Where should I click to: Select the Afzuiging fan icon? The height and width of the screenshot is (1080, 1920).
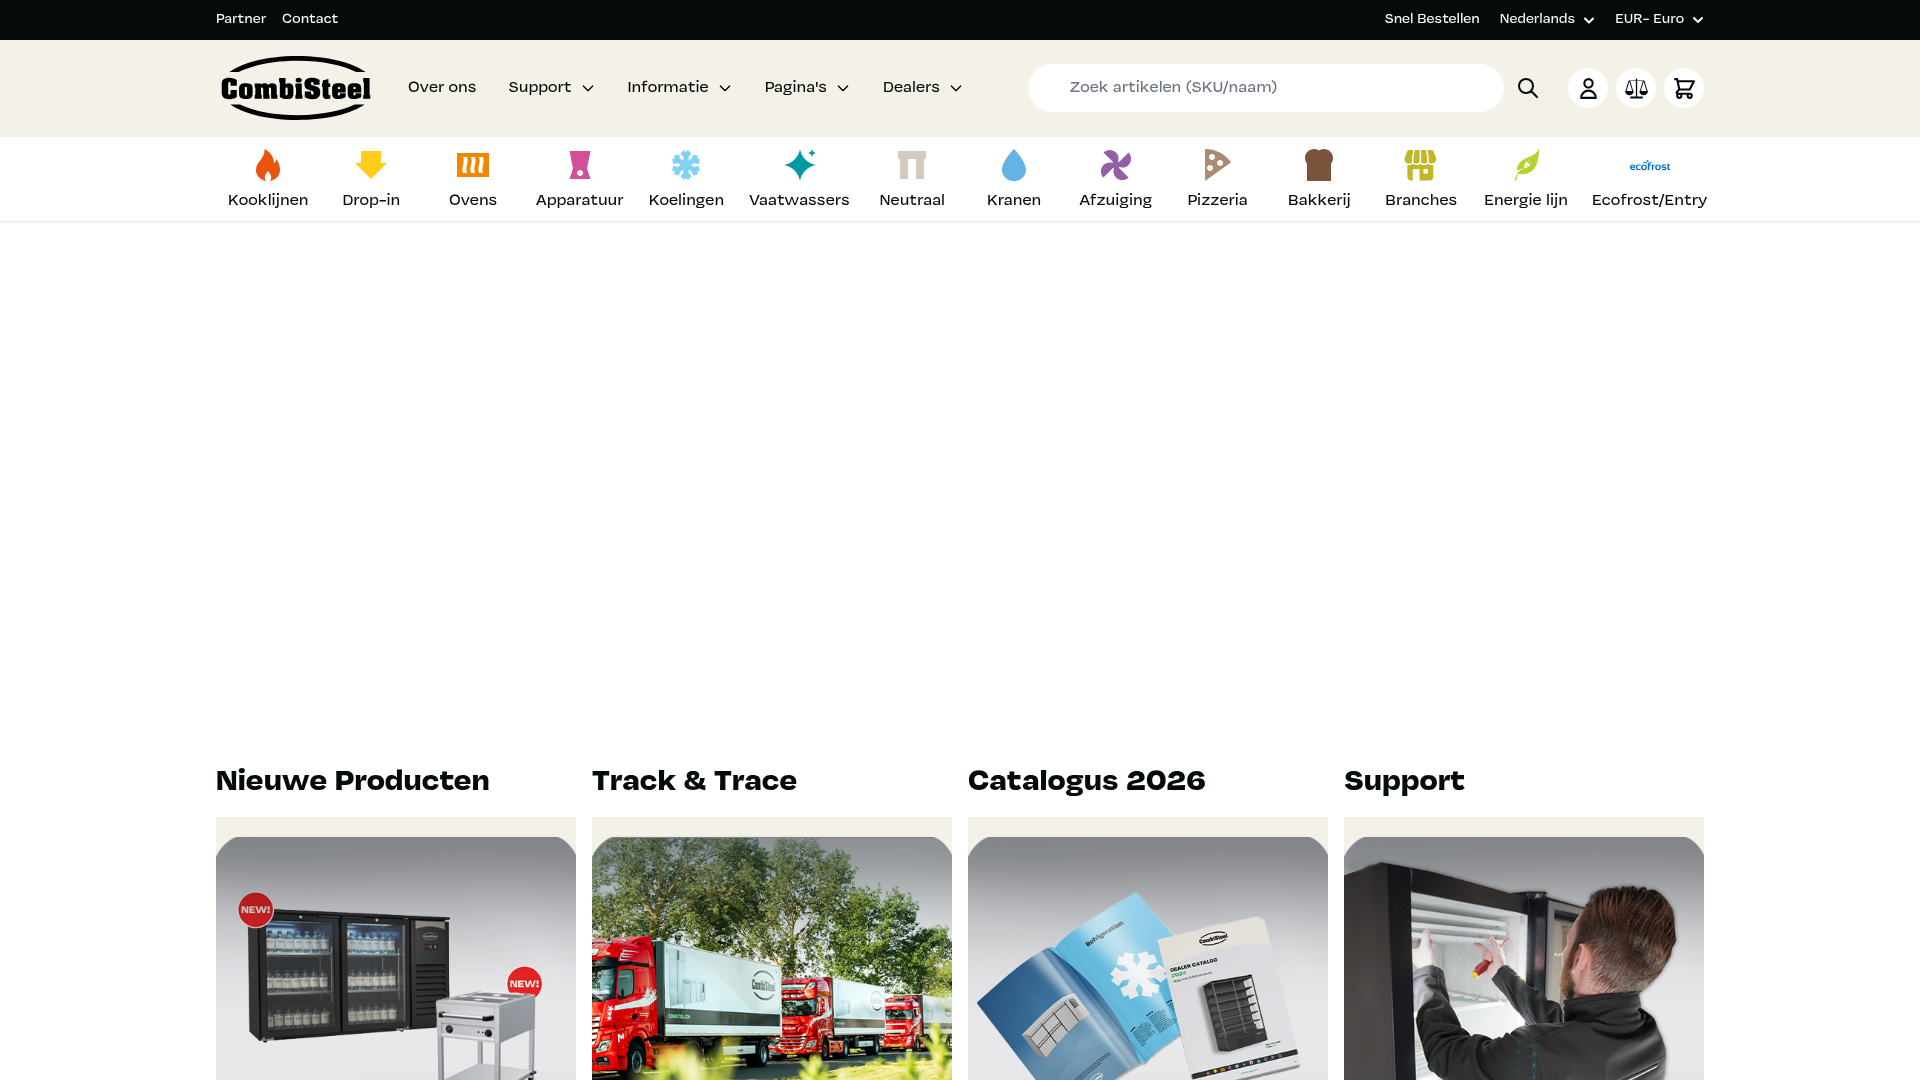(1116, 165)
